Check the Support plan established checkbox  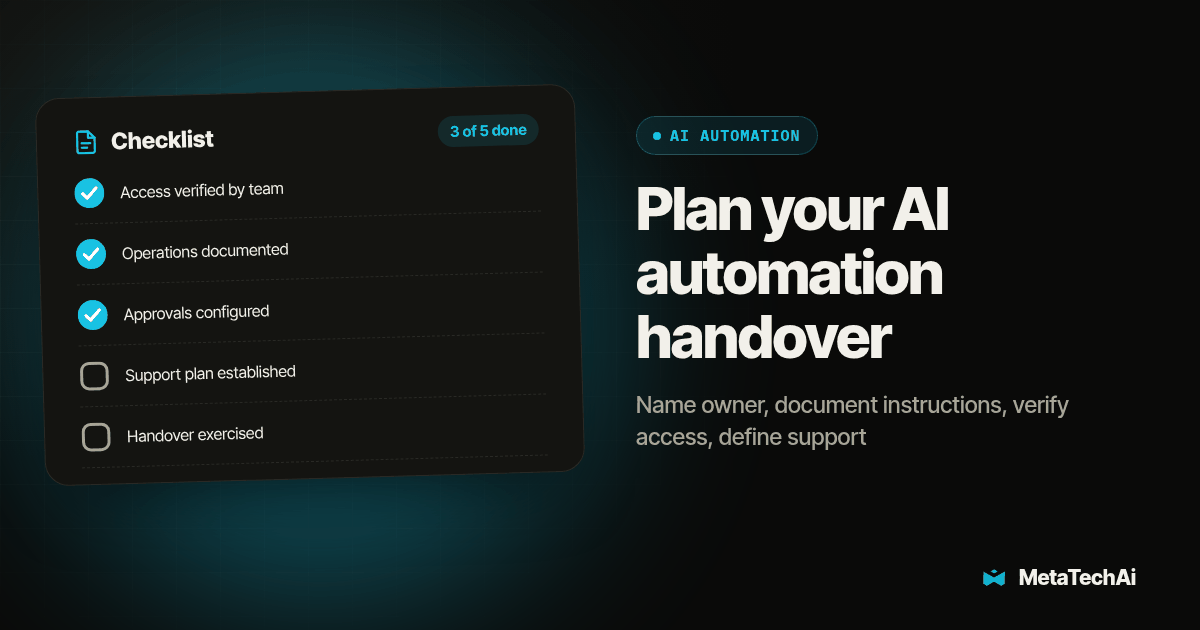(94, 376)
